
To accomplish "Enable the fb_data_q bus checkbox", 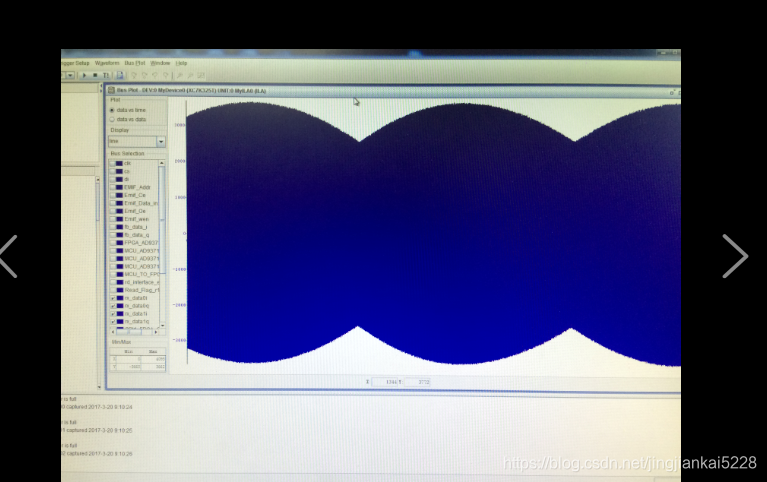I will (112, 235).
